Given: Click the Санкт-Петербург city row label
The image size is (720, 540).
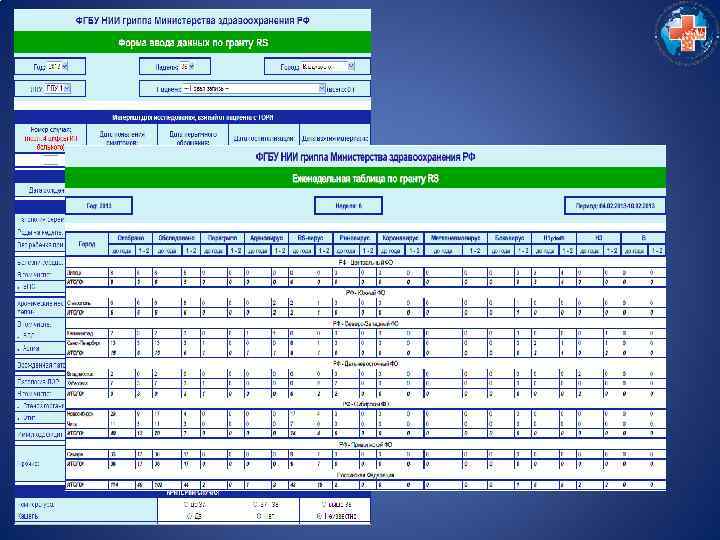Looking at the screenshot, I should [x=82, y=343].
